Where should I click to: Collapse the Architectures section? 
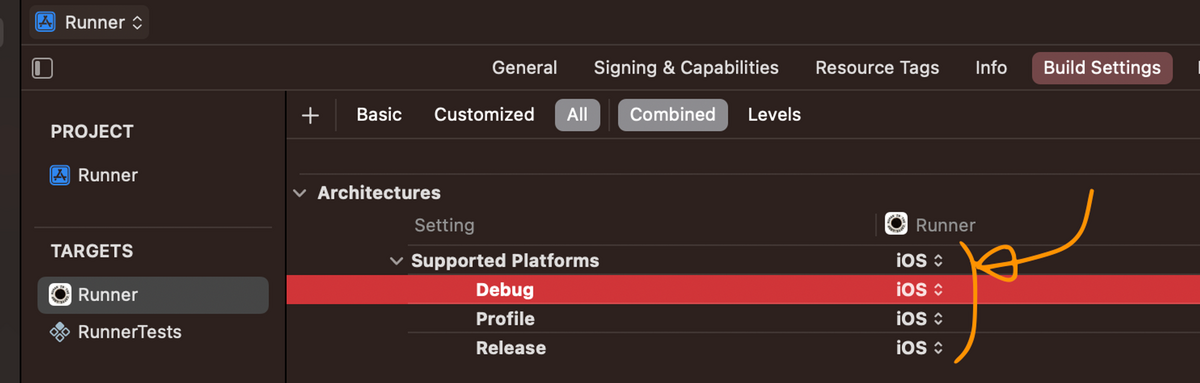[300, 193]
